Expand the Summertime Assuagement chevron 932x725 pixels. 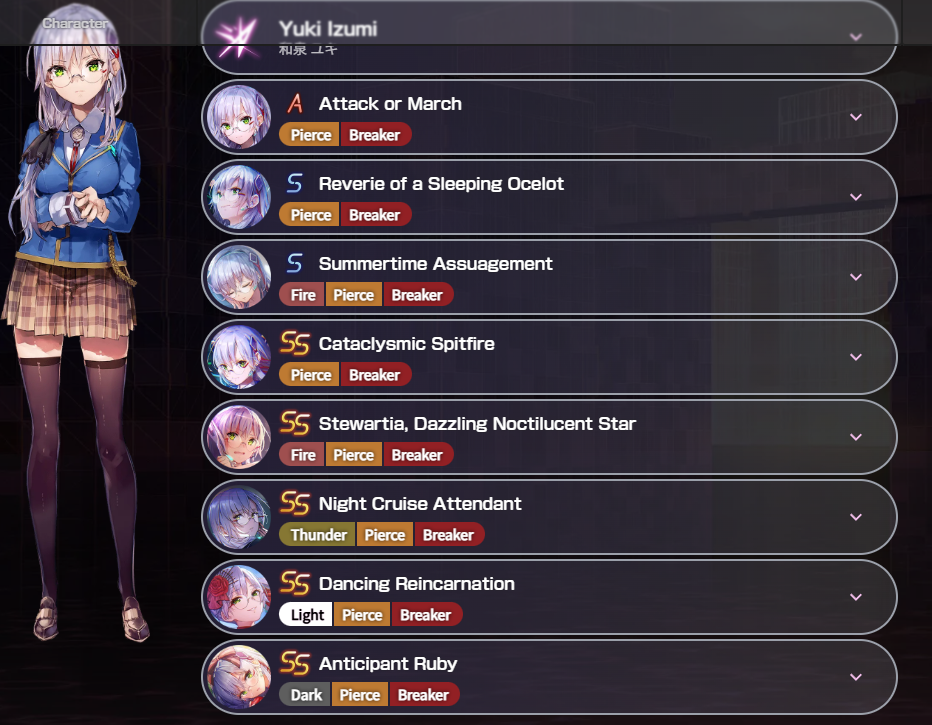(x=856, y=277)
